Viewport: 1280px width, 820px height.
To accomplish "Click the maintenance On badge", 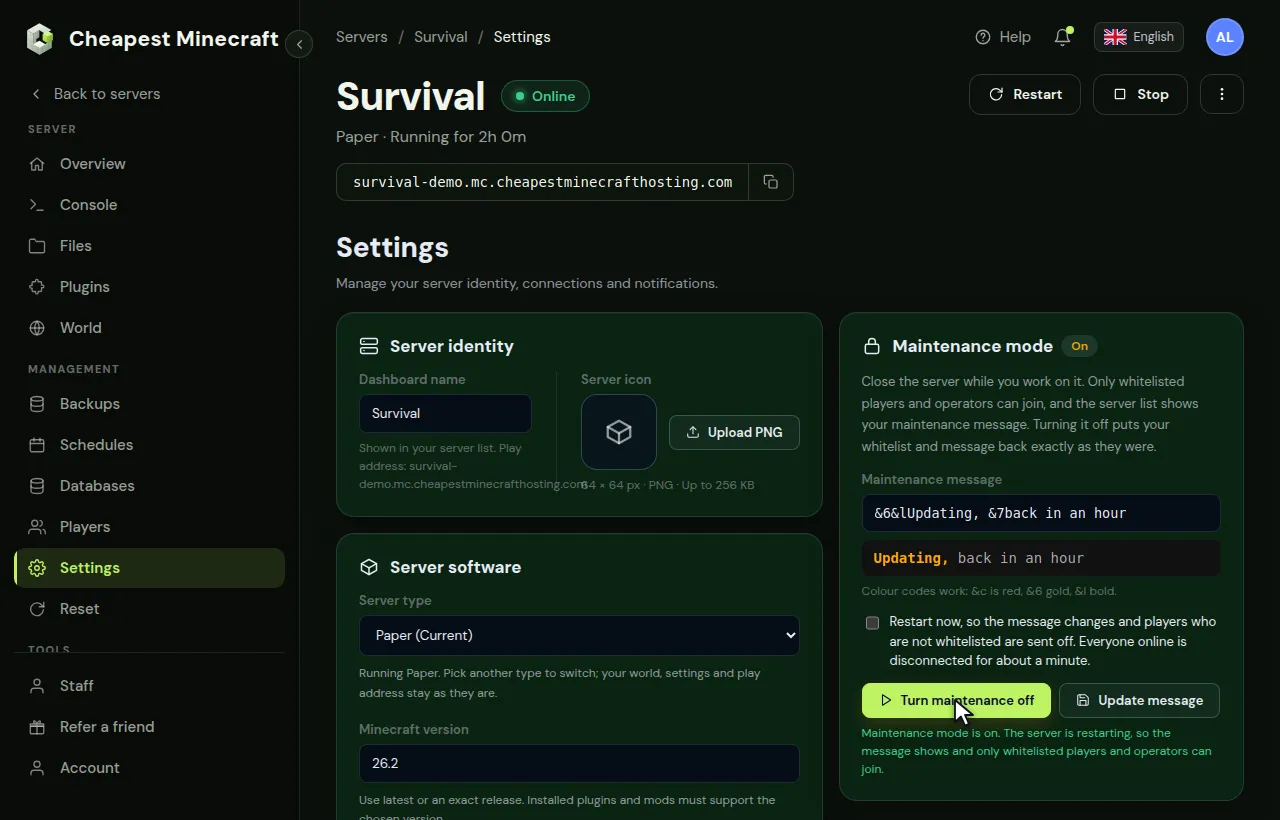I will click(x=1080, y=346).
